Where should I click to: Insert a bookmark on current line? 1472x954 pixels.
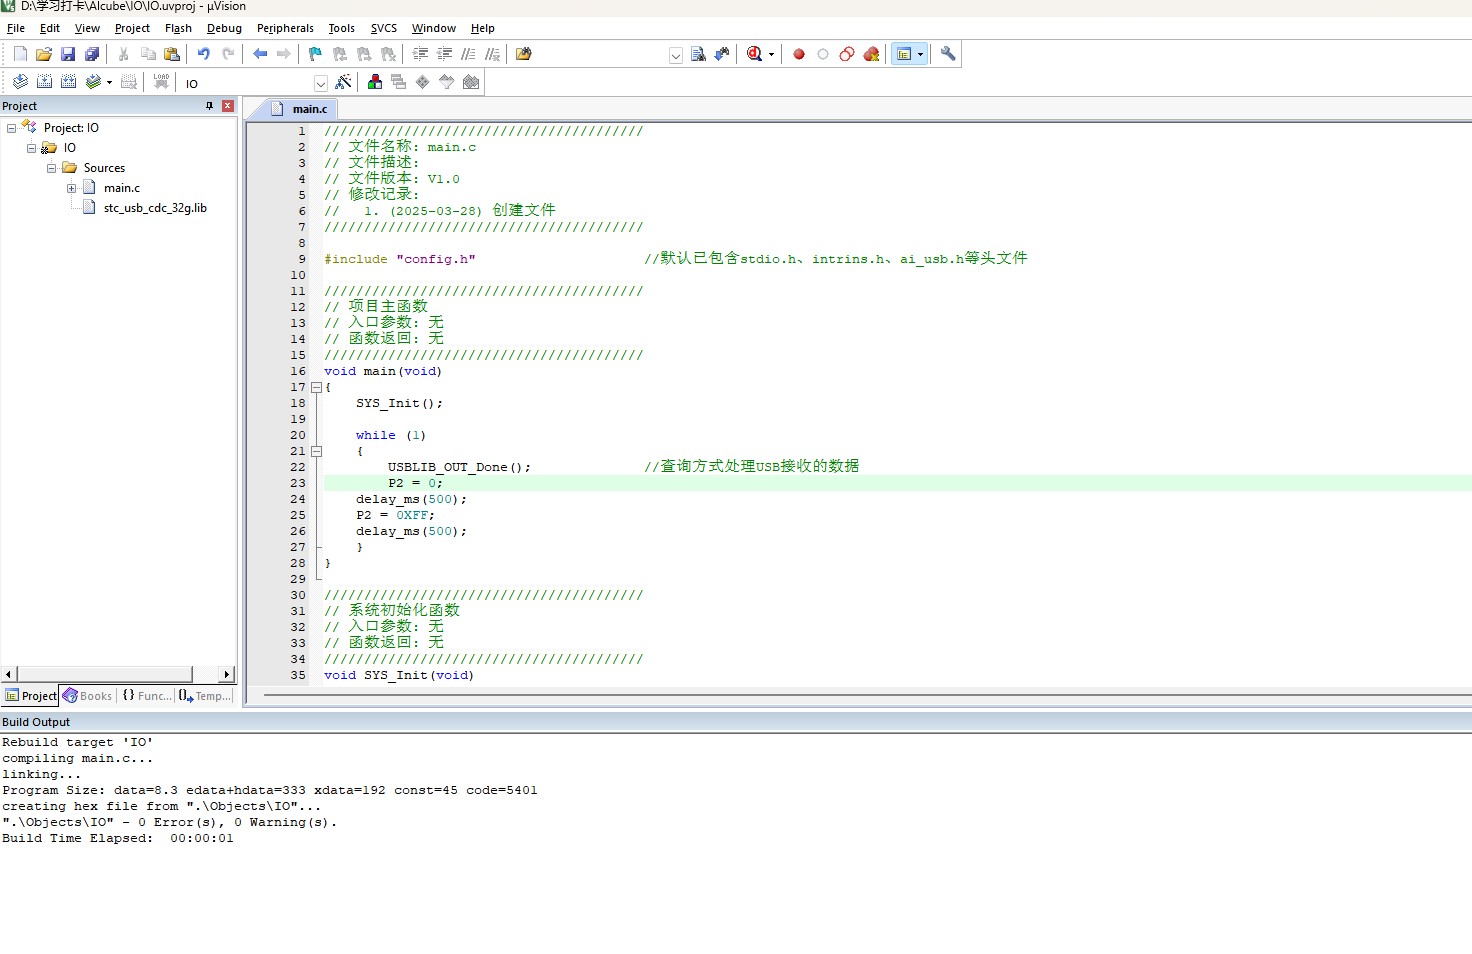click(316, 54)
